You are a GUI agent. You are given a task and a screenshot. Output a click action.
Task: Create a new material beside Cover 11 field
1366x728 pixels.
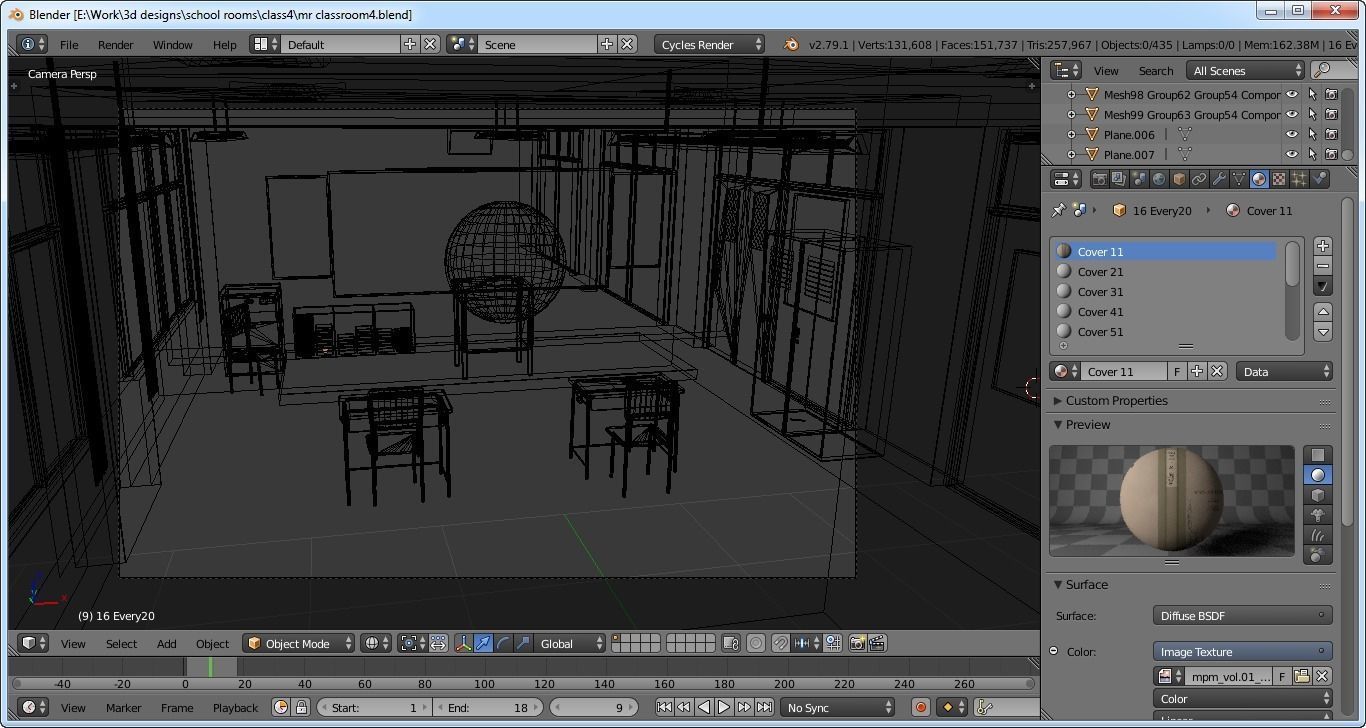click(x=1197, y=371)
